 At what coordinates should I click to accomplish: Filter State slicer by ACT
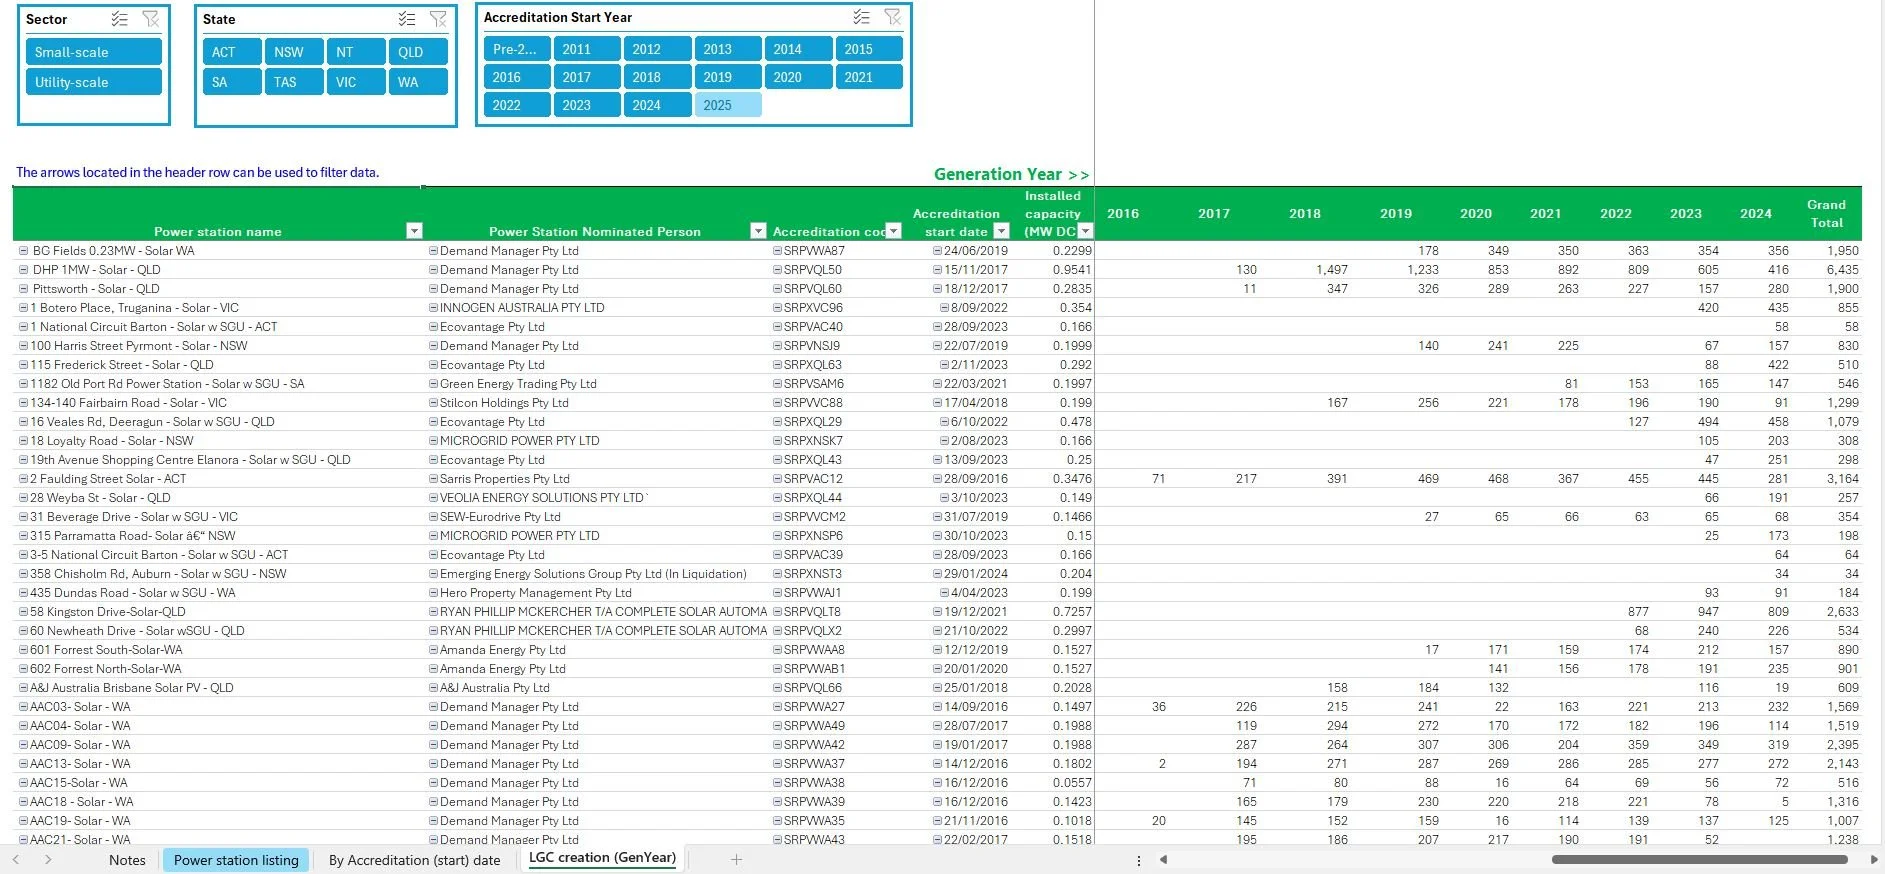(x=232, y=52)
